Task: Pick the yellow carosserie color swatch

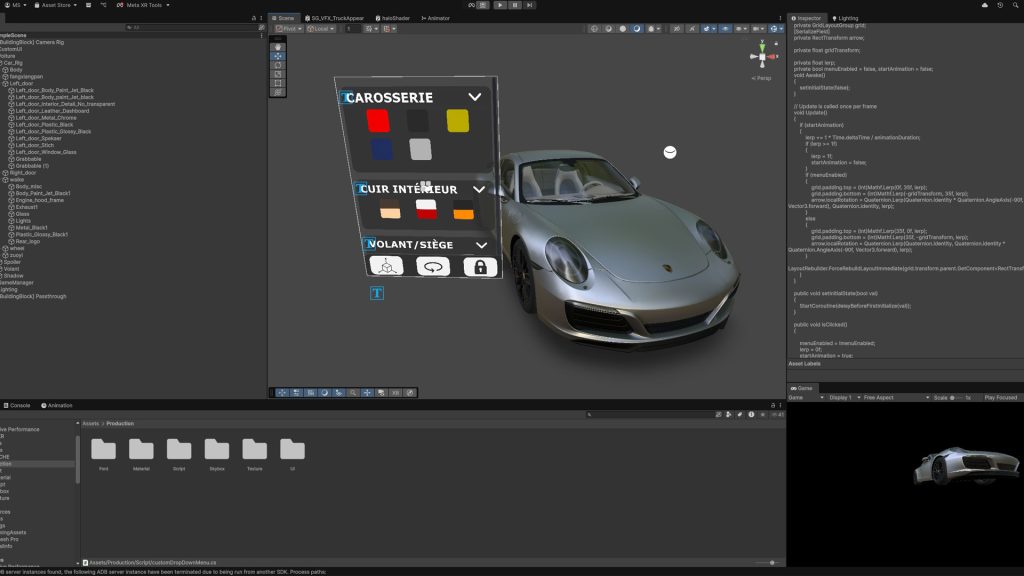Action: 458,121
